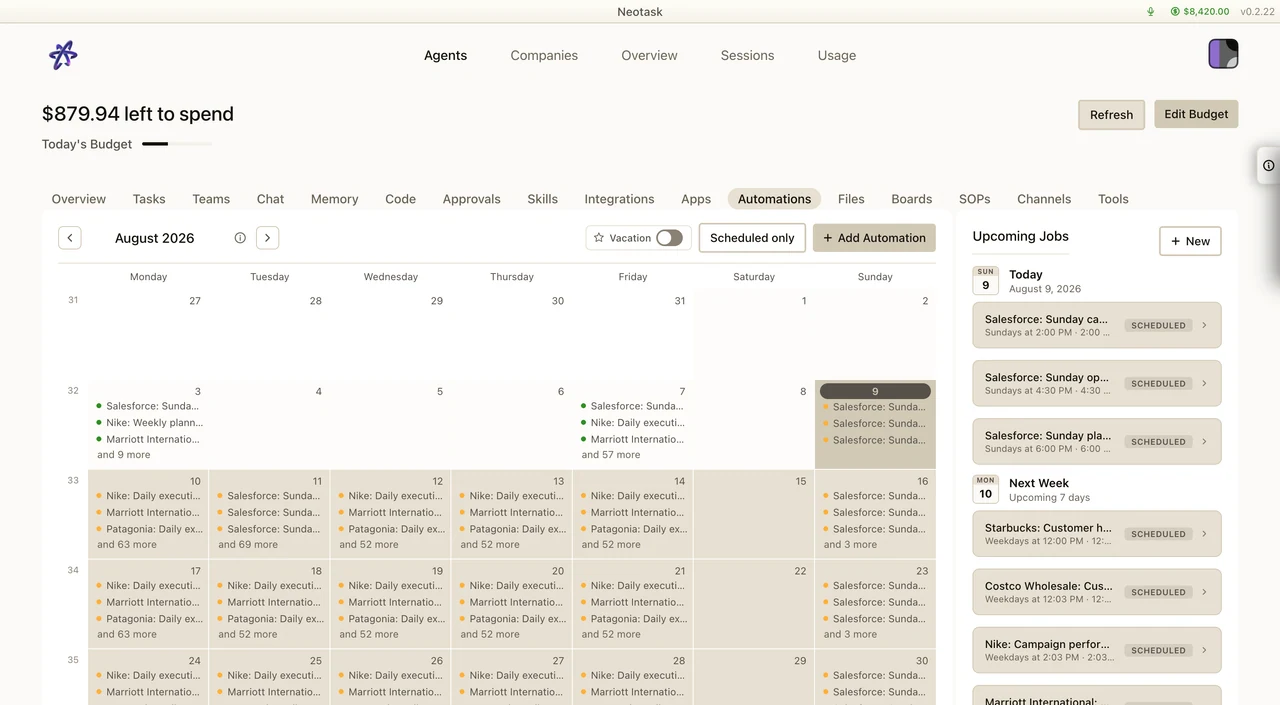Screen dimensions: 1280x705
Task: Switch to the Memory tab
Action: 334,199
